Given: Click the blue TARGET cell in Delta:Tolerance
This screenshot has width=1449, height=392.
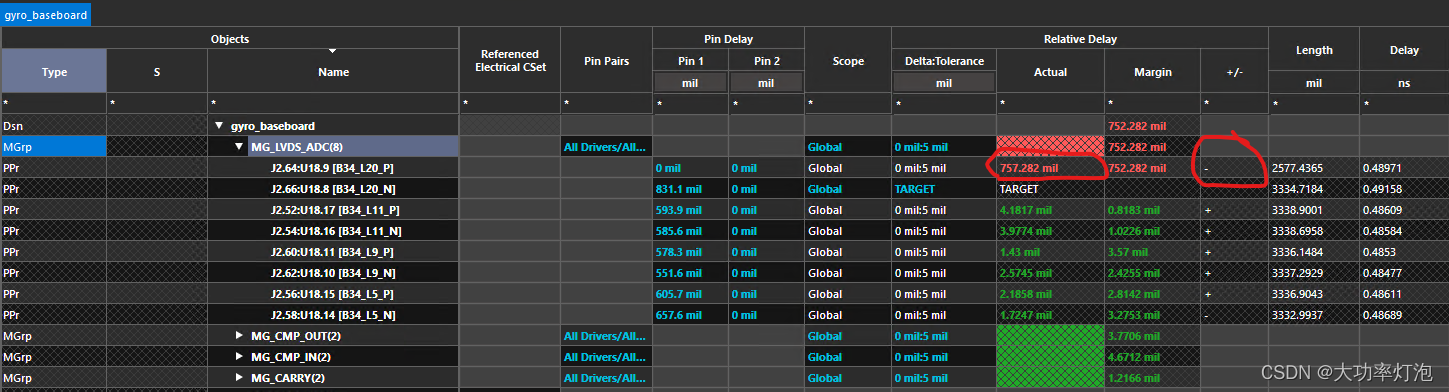Looking at the screenshot, I should pos(944,189).
